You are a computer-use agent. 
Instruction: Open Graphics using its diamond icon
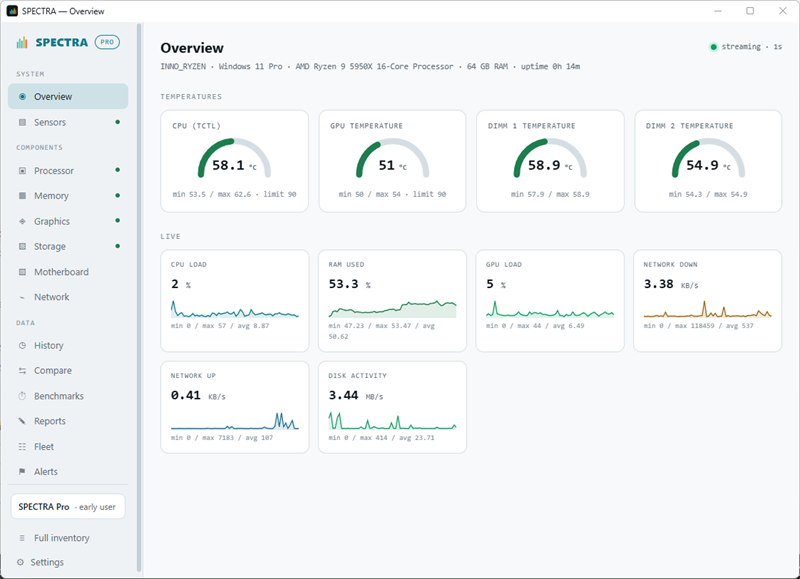pos(22,221)
